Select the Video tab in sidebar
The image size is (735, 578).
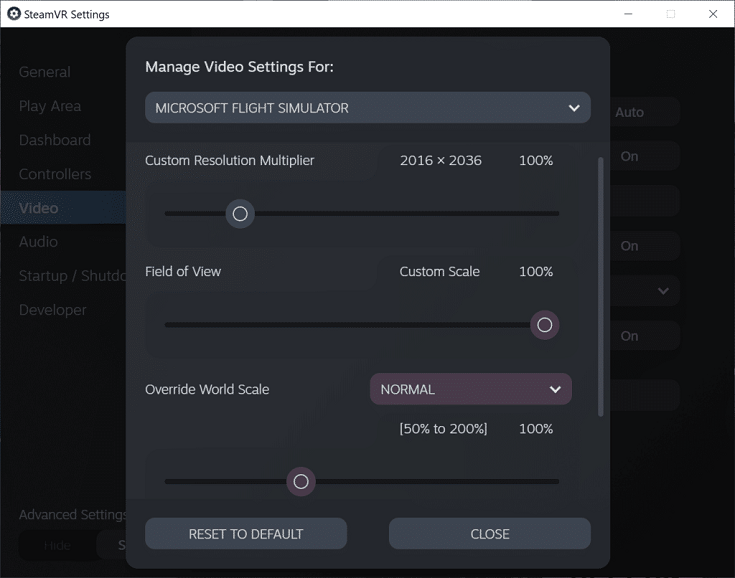coord(39,208)
